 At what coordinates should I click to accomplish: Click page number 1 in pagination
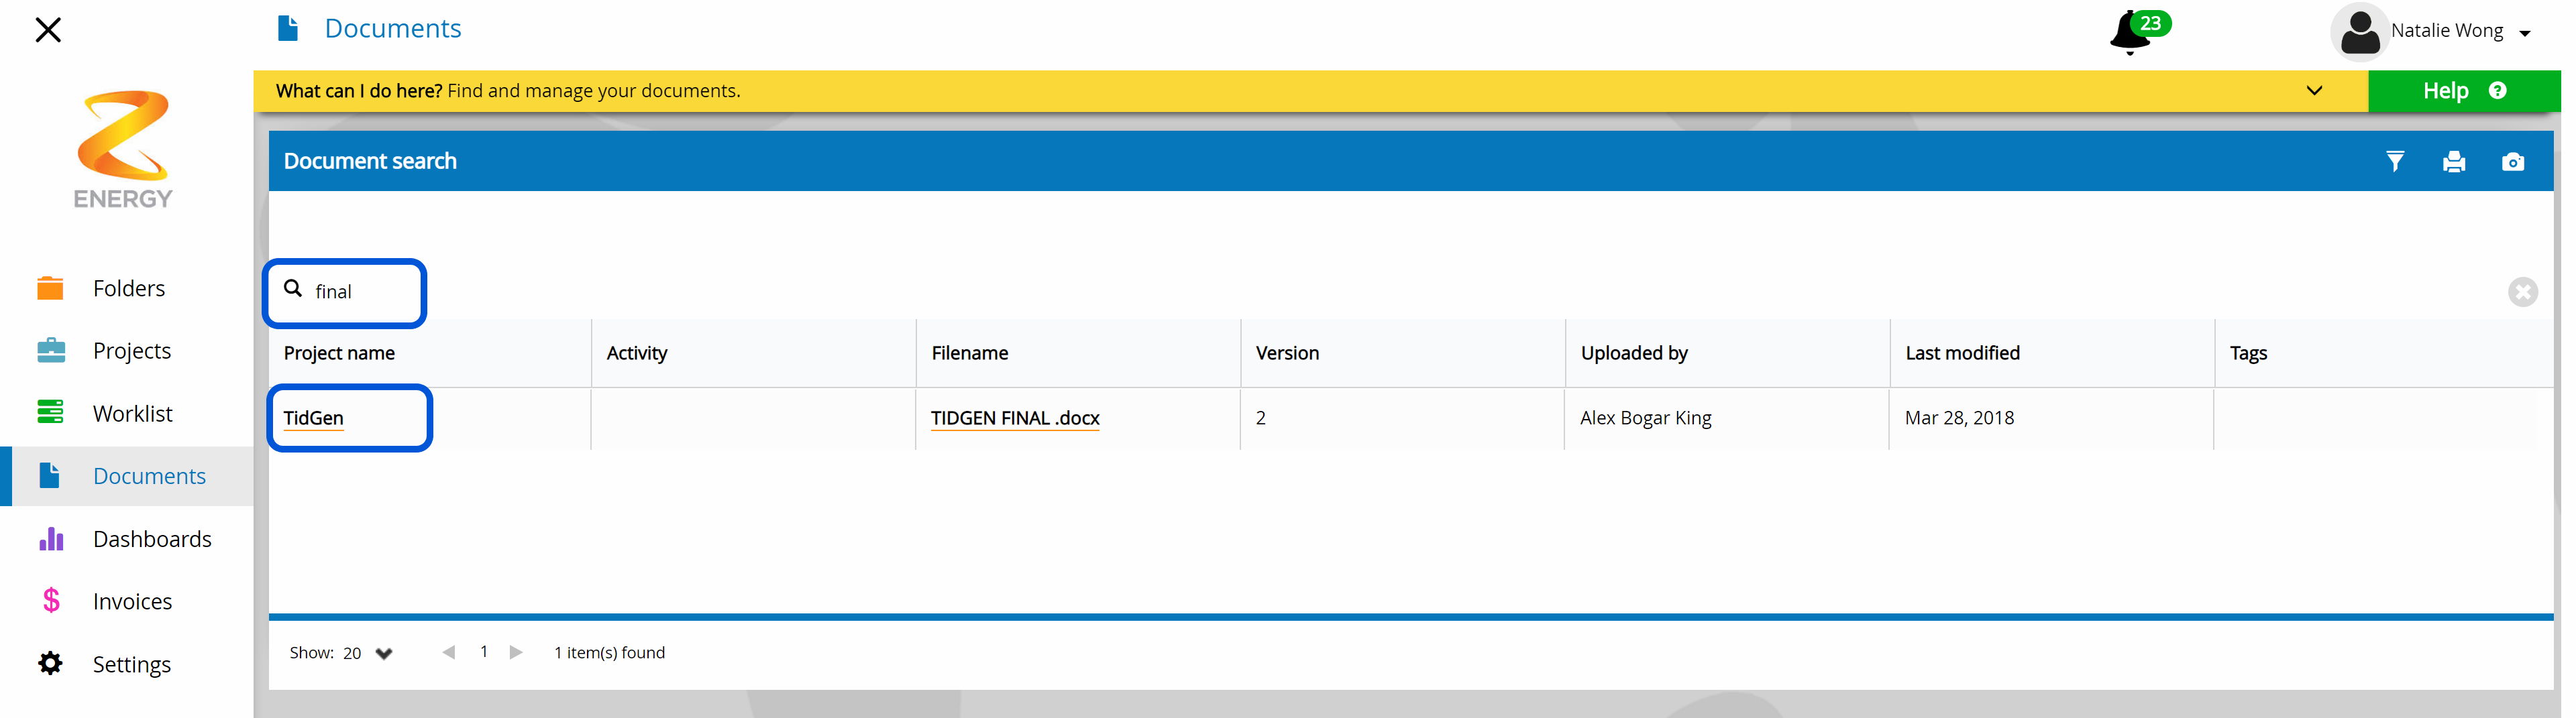pyautogui.click(x=484, y=651)
